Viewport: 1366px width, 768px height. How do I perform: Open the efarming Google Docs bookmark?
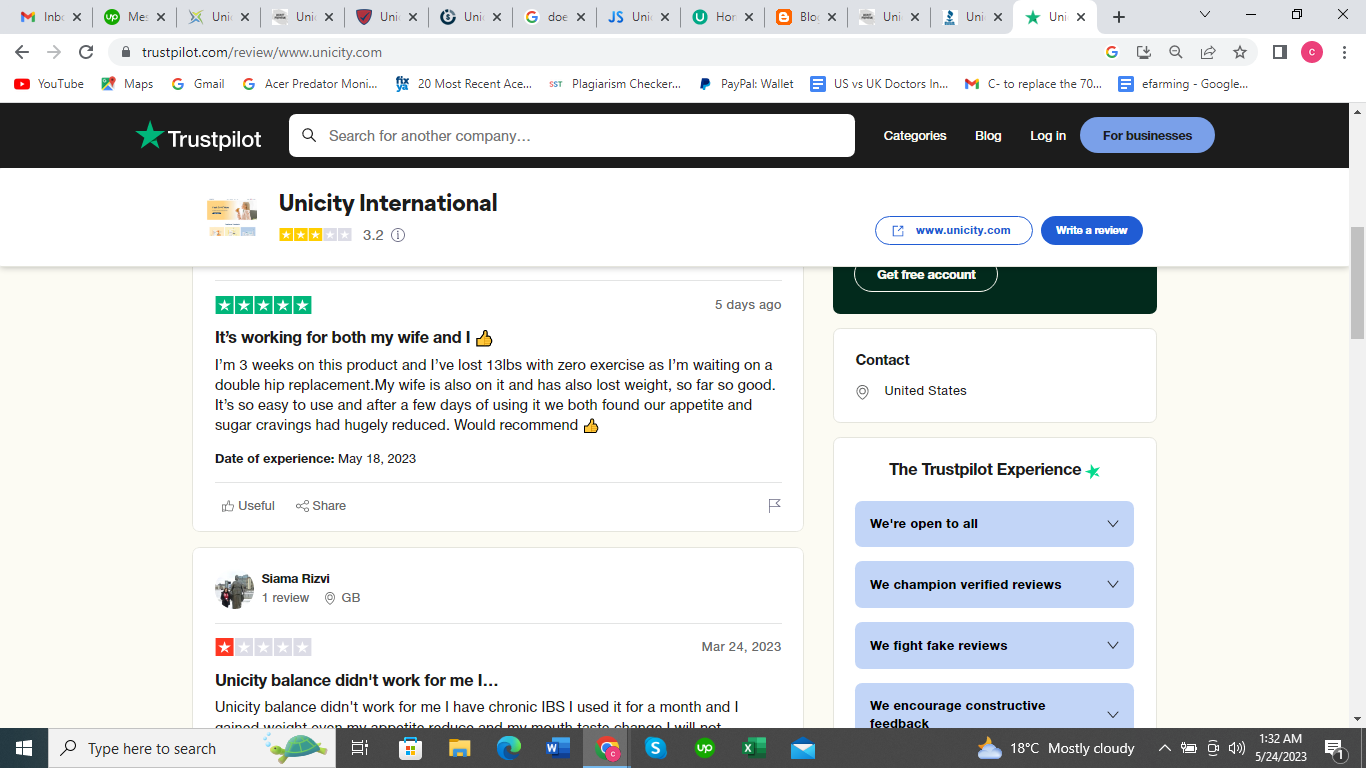click(x=1184, y=84)
